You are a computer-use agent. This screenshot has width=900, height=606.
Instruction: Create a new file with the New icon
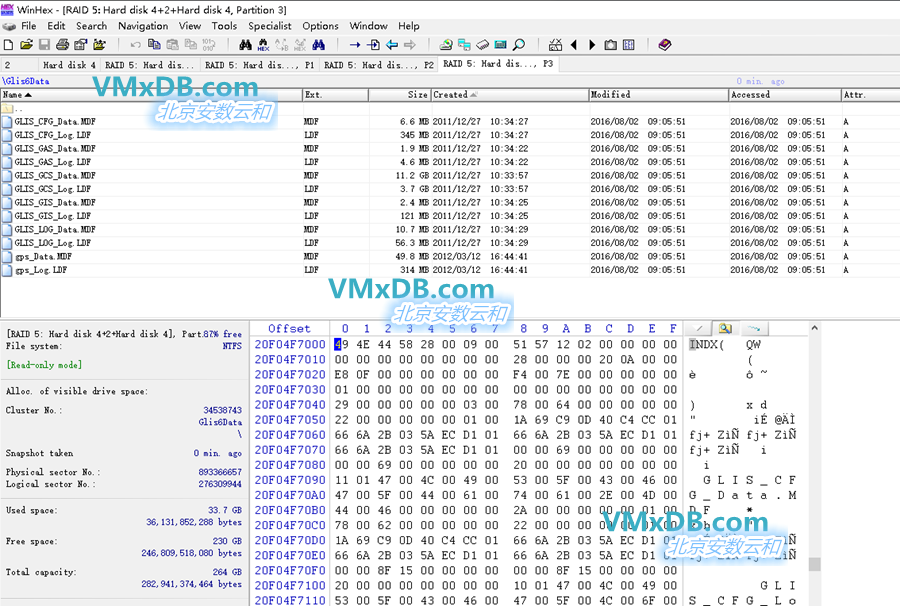coord(9,45)
